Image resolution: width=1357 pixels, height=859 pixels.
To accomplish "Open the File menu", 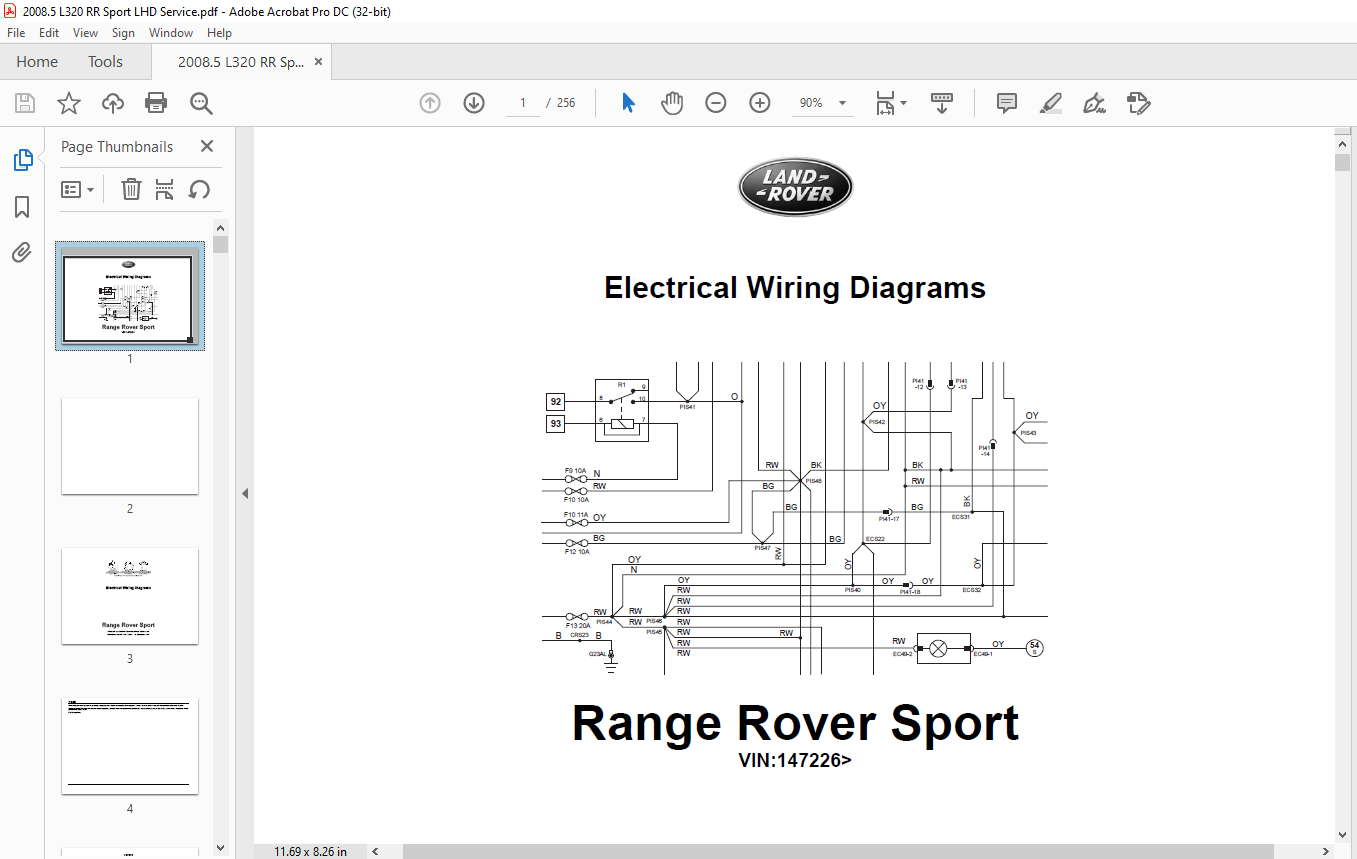I will pyautogui.click(x=16, y=33).
